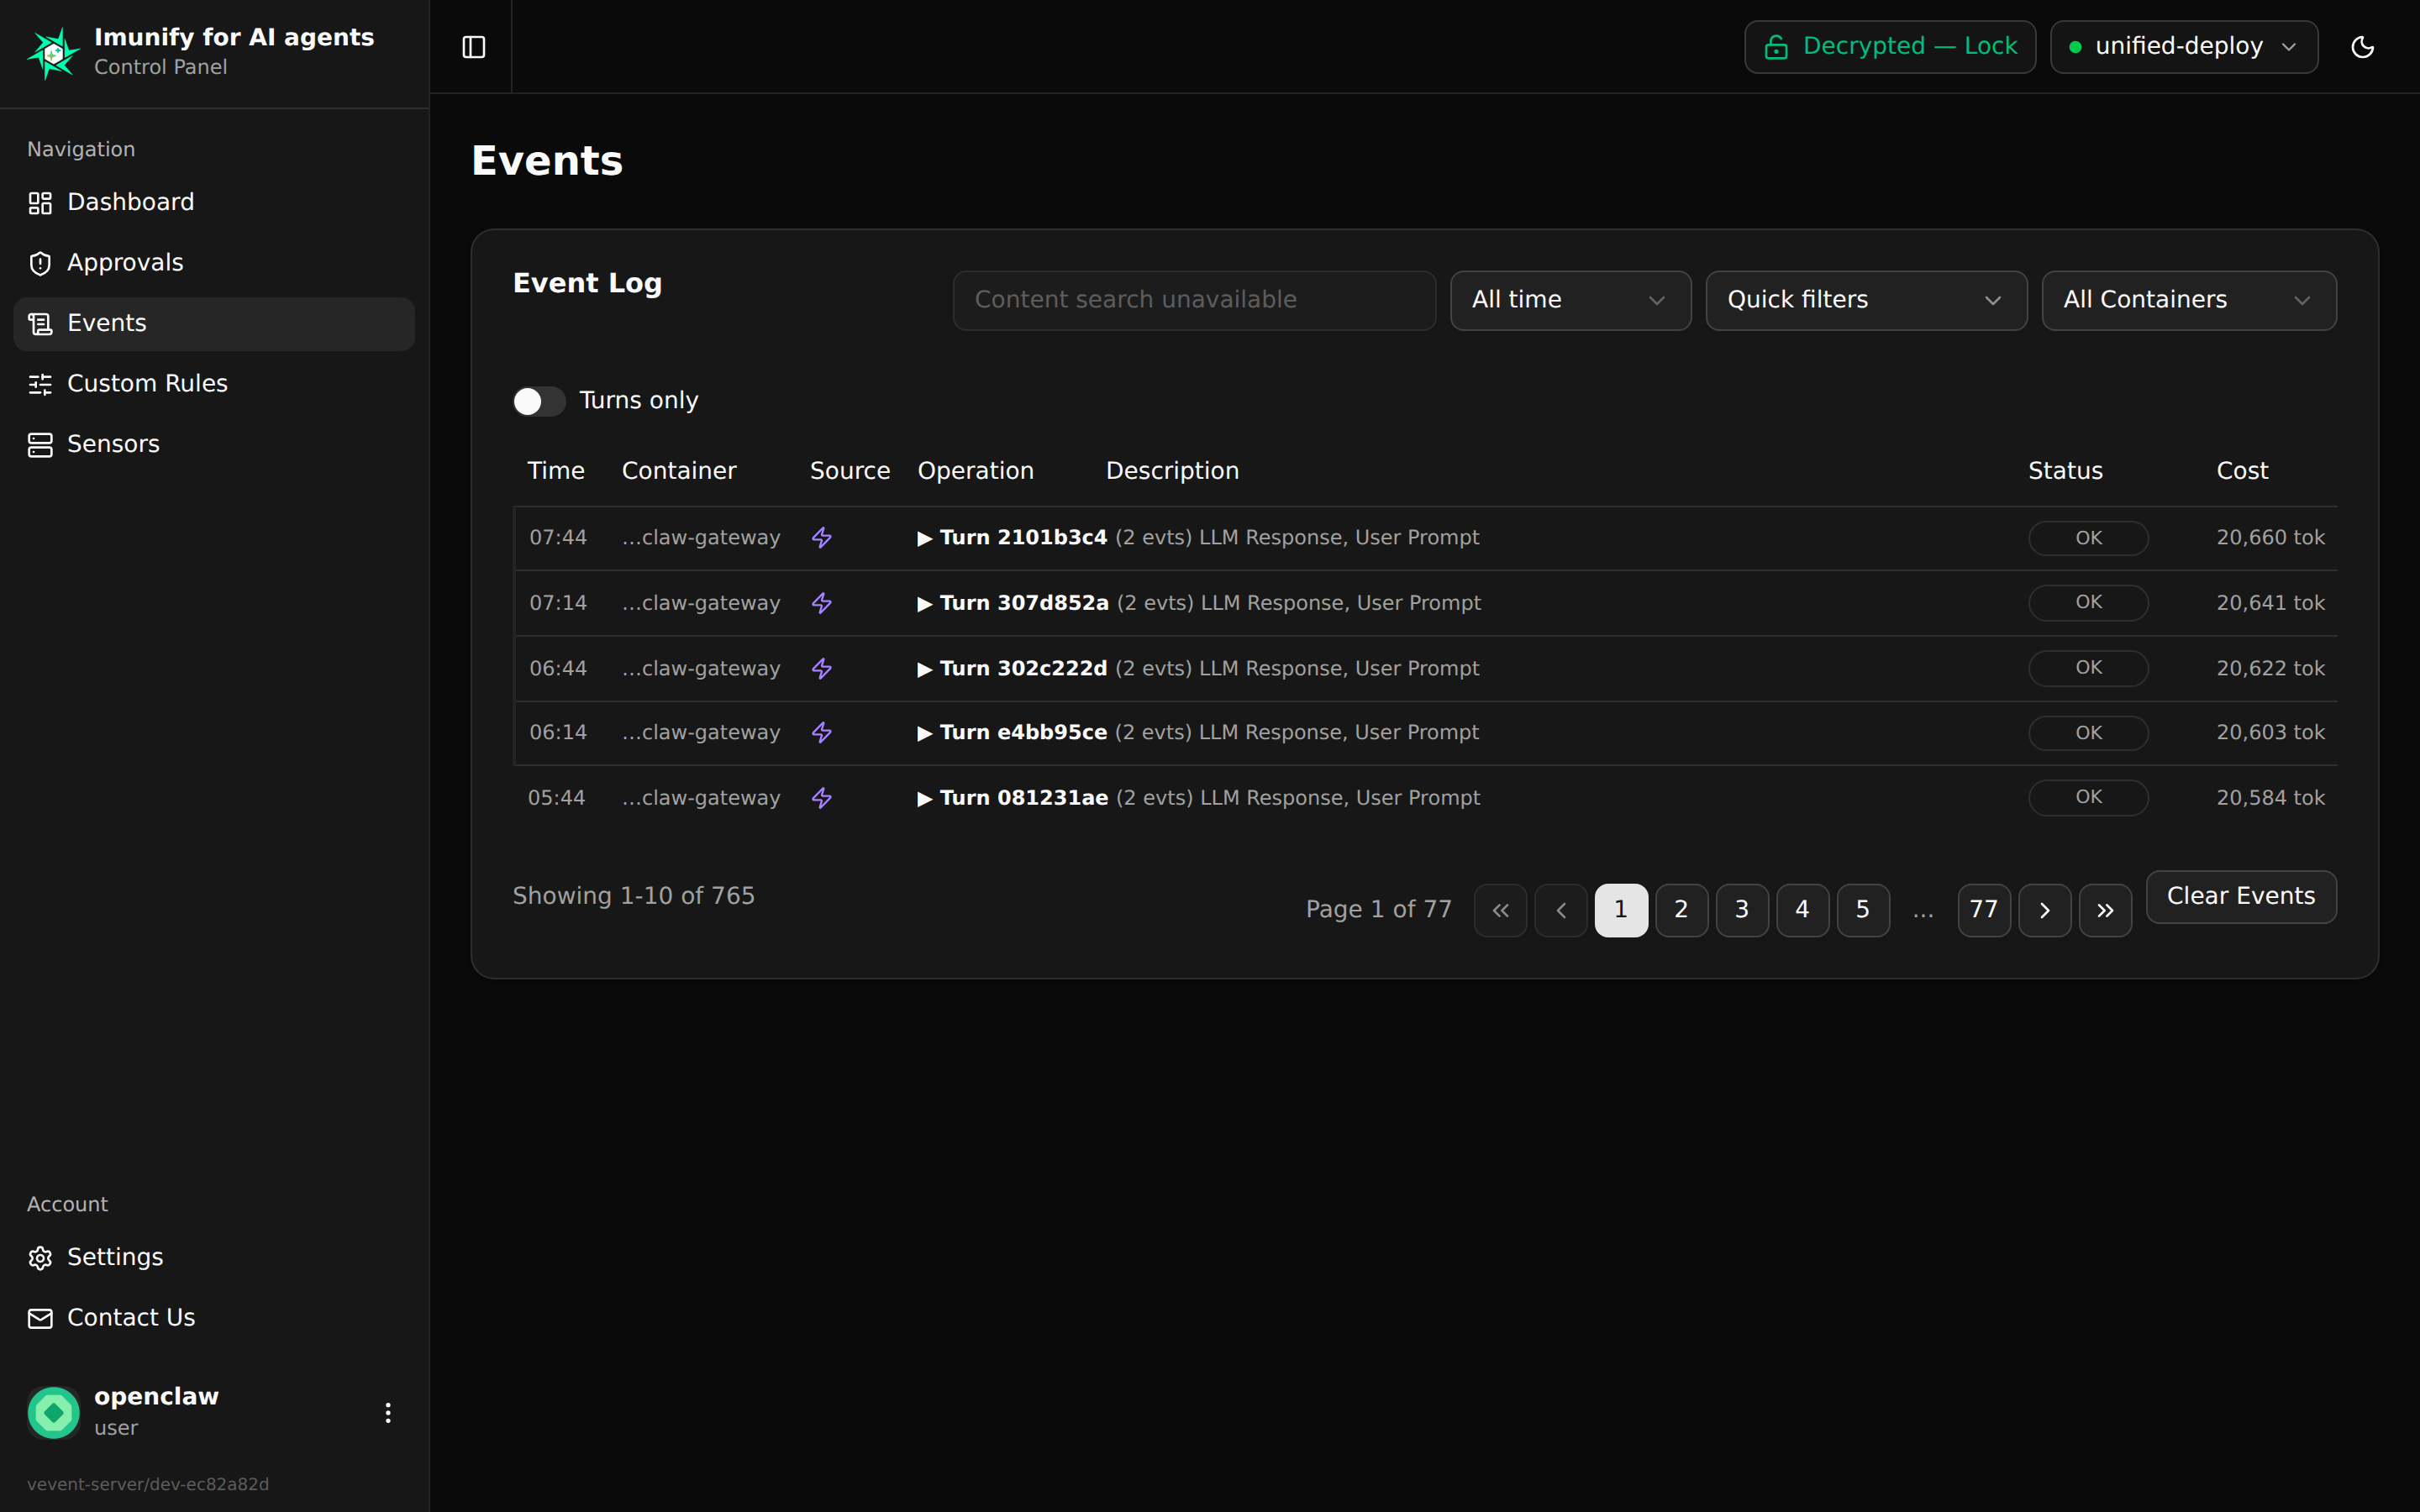Viewport: 2420px width, 1512px height.
Task: Go to the previous page arrow
Action: 1561,910
